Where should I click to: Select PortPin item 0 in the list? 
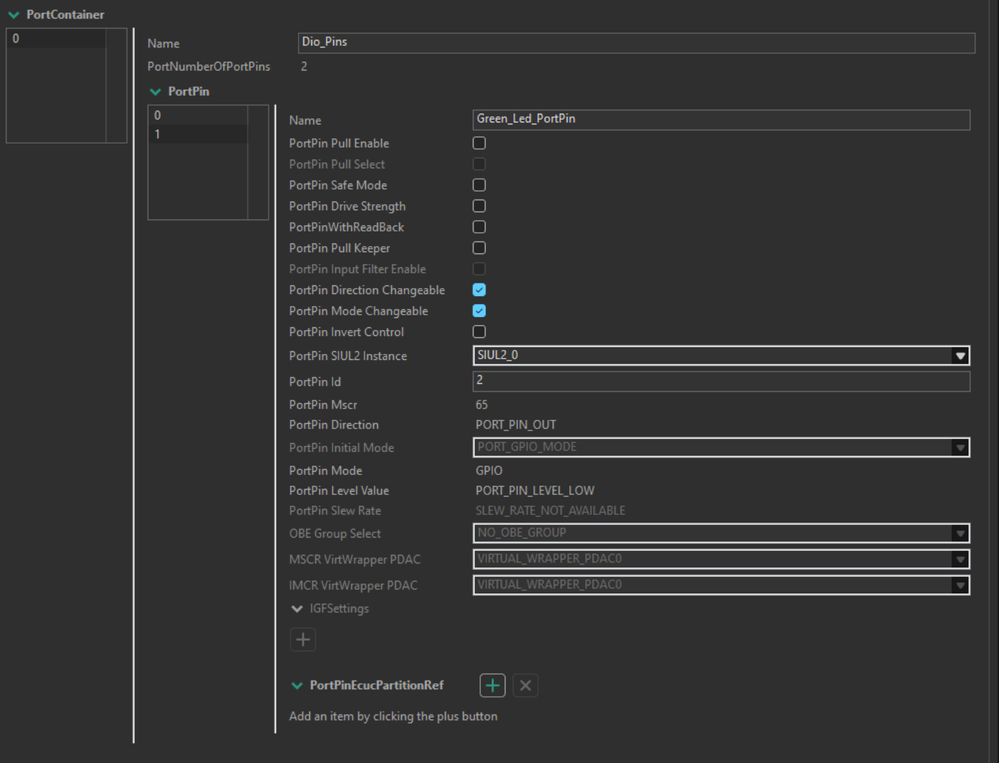[x=197, y=116]
